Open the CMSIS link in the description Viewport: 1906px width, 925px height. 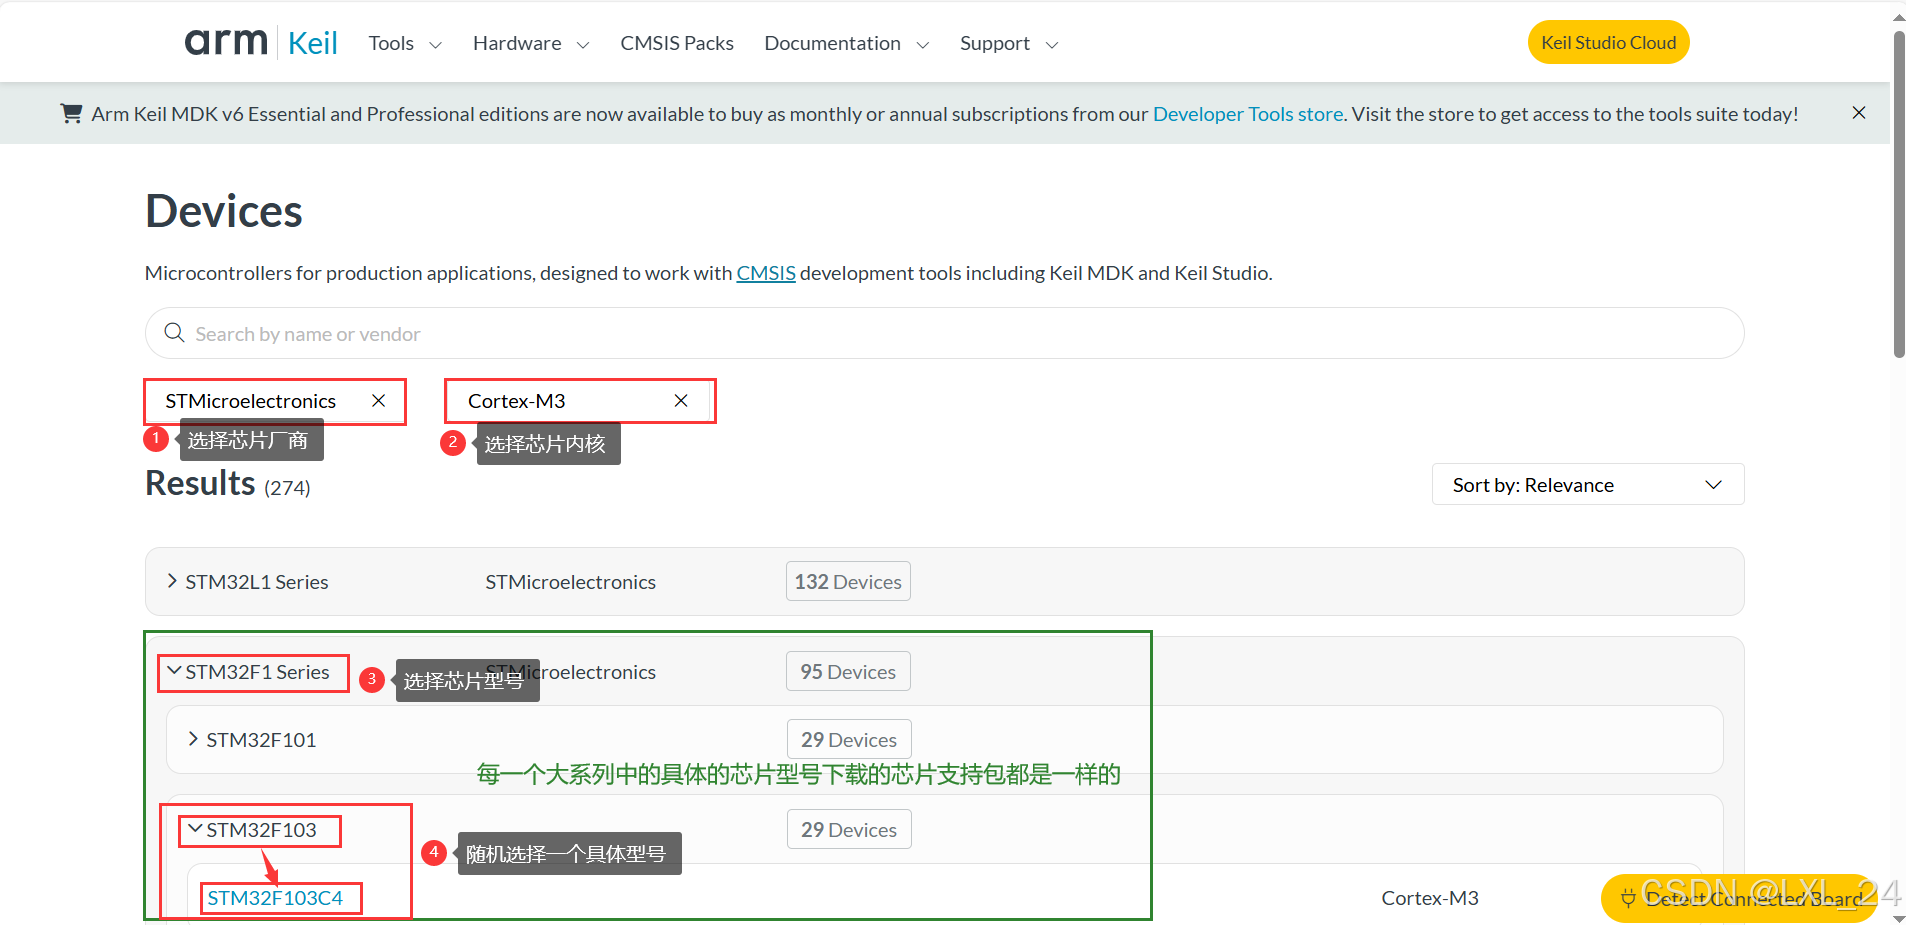point(766,273)
